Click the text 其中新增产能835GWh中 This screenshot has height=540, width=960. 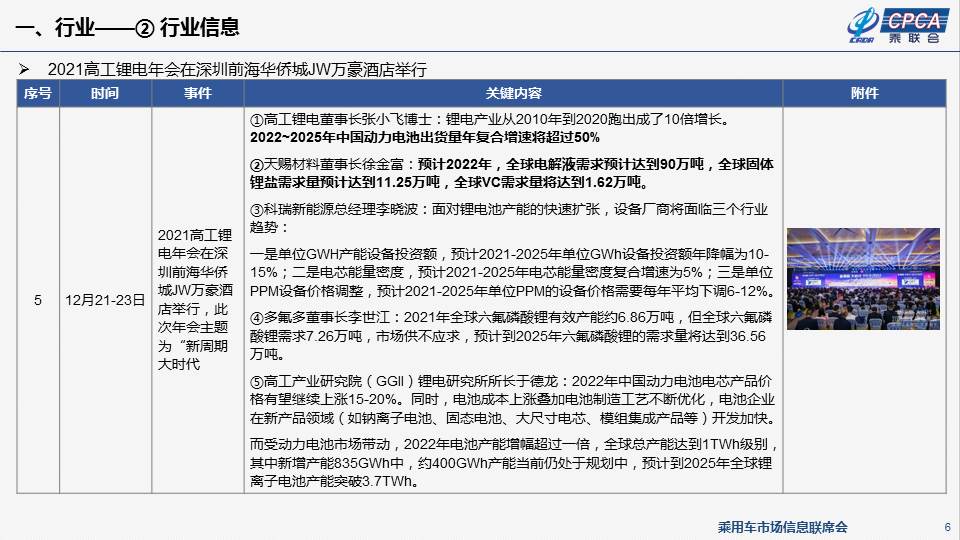[x=326, y=463]
